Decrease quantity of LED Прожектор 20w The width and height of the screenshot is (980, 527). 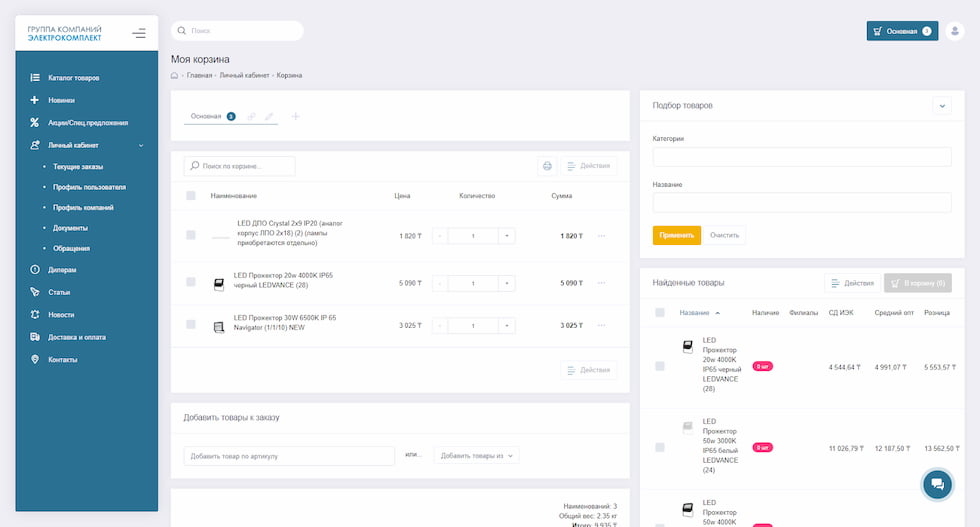(x=440, y=283)
